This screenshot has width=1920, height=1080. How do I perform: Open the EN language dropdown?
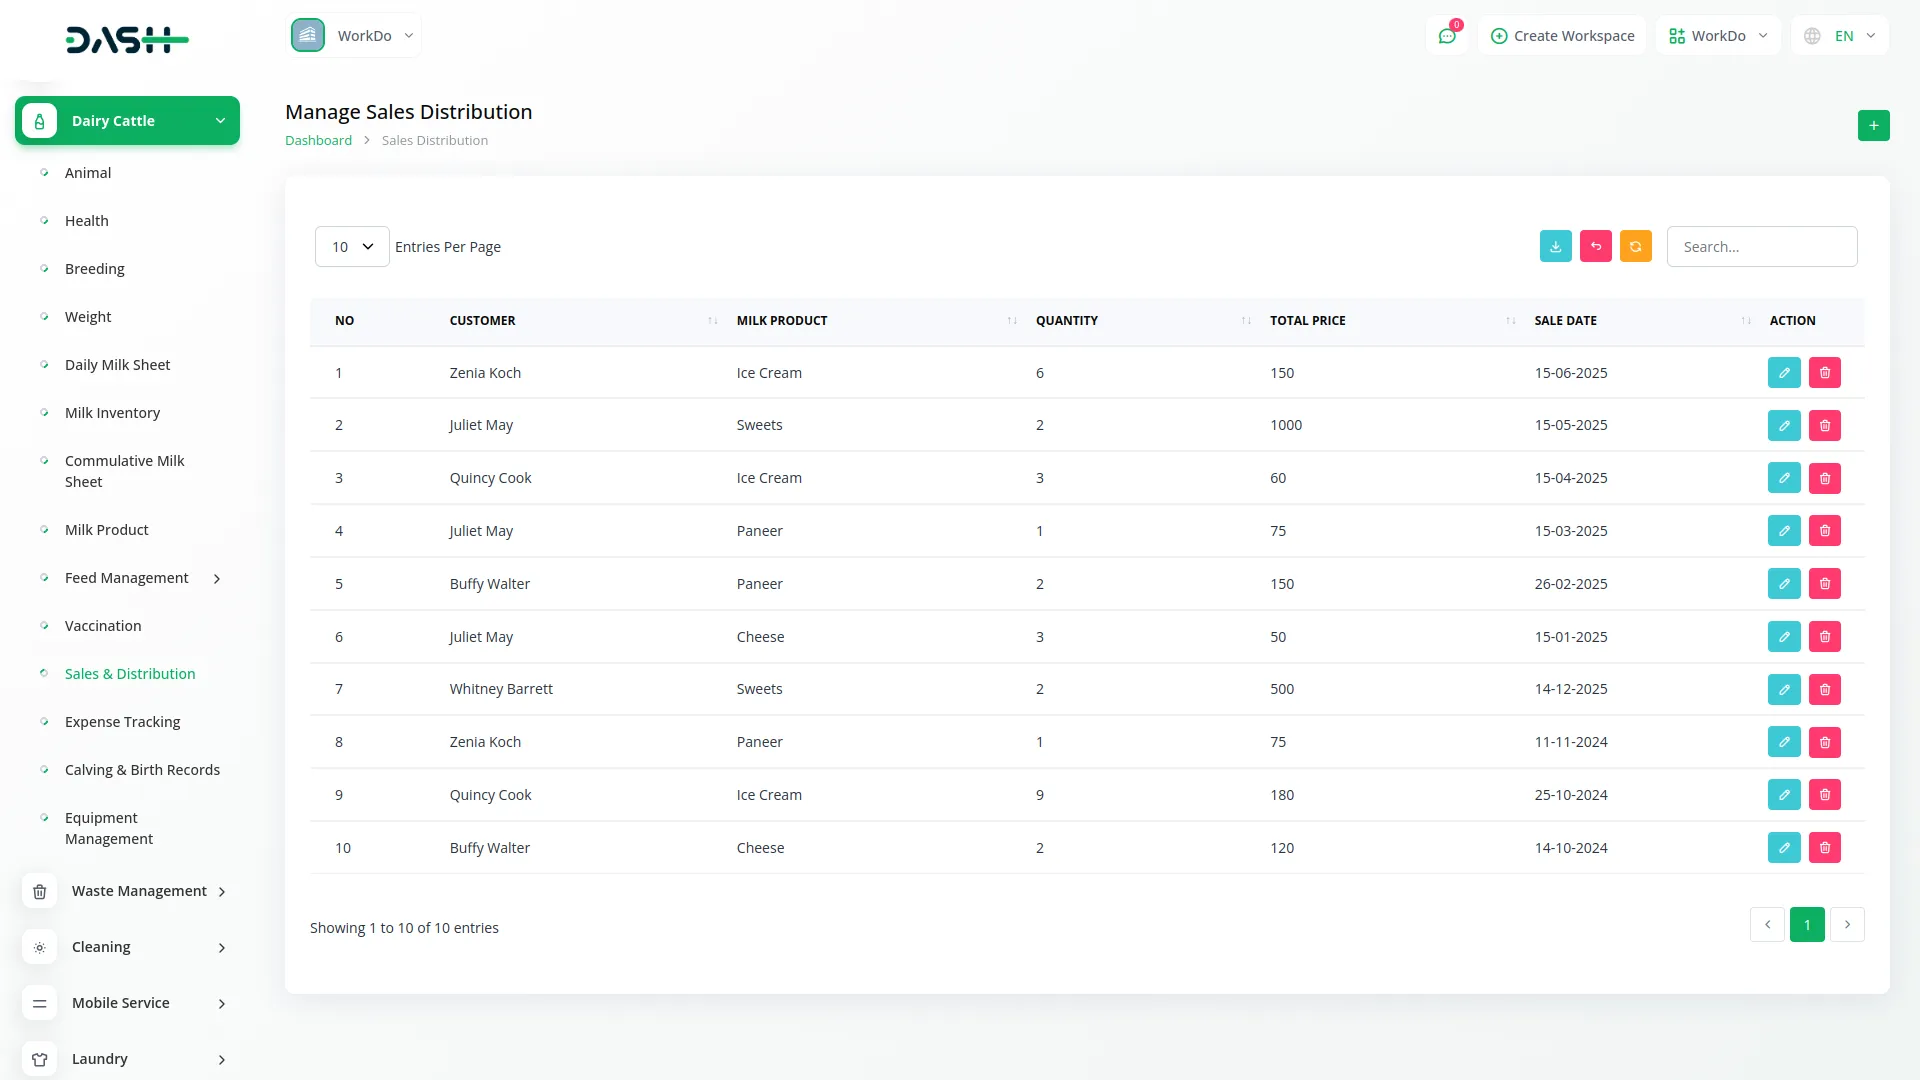click(x=1842, y=36)
